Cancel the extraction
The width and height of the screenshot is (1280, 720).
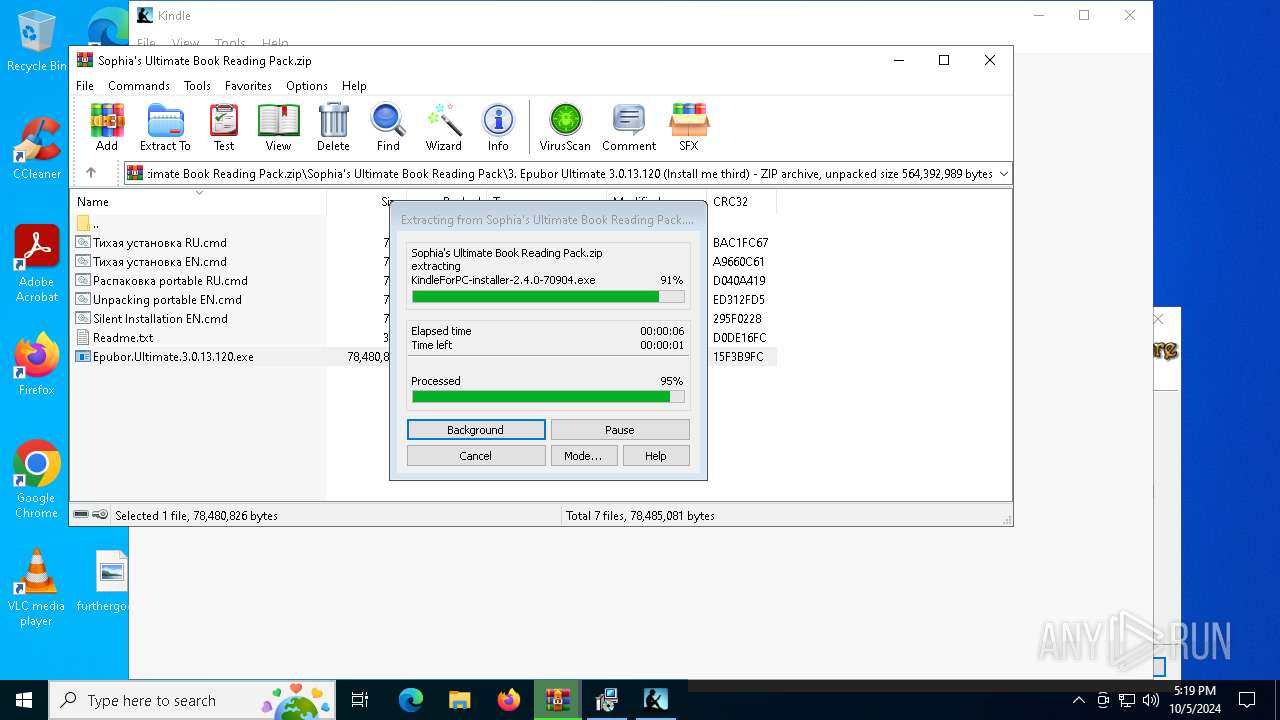click(476, 456)
